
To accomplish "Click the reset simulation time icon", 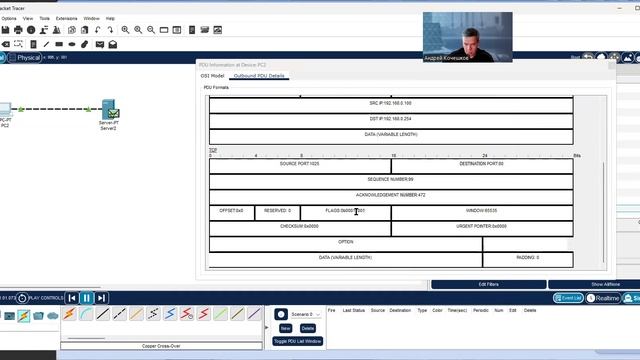I will (x=22, y=298).
